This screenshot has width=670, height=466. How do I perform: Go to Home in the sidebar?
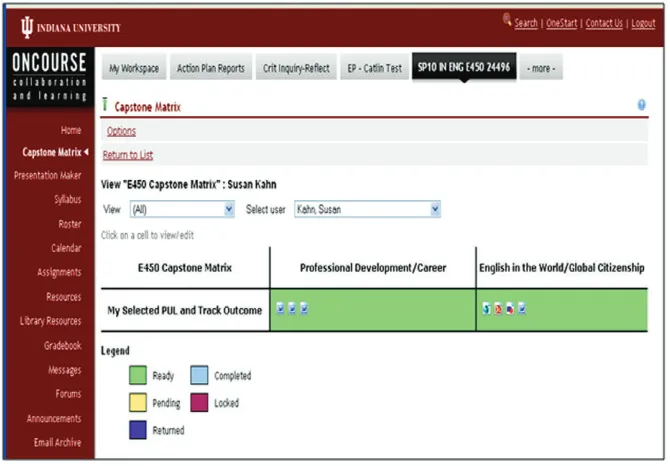pyautogui.click(x=71, y=130)
